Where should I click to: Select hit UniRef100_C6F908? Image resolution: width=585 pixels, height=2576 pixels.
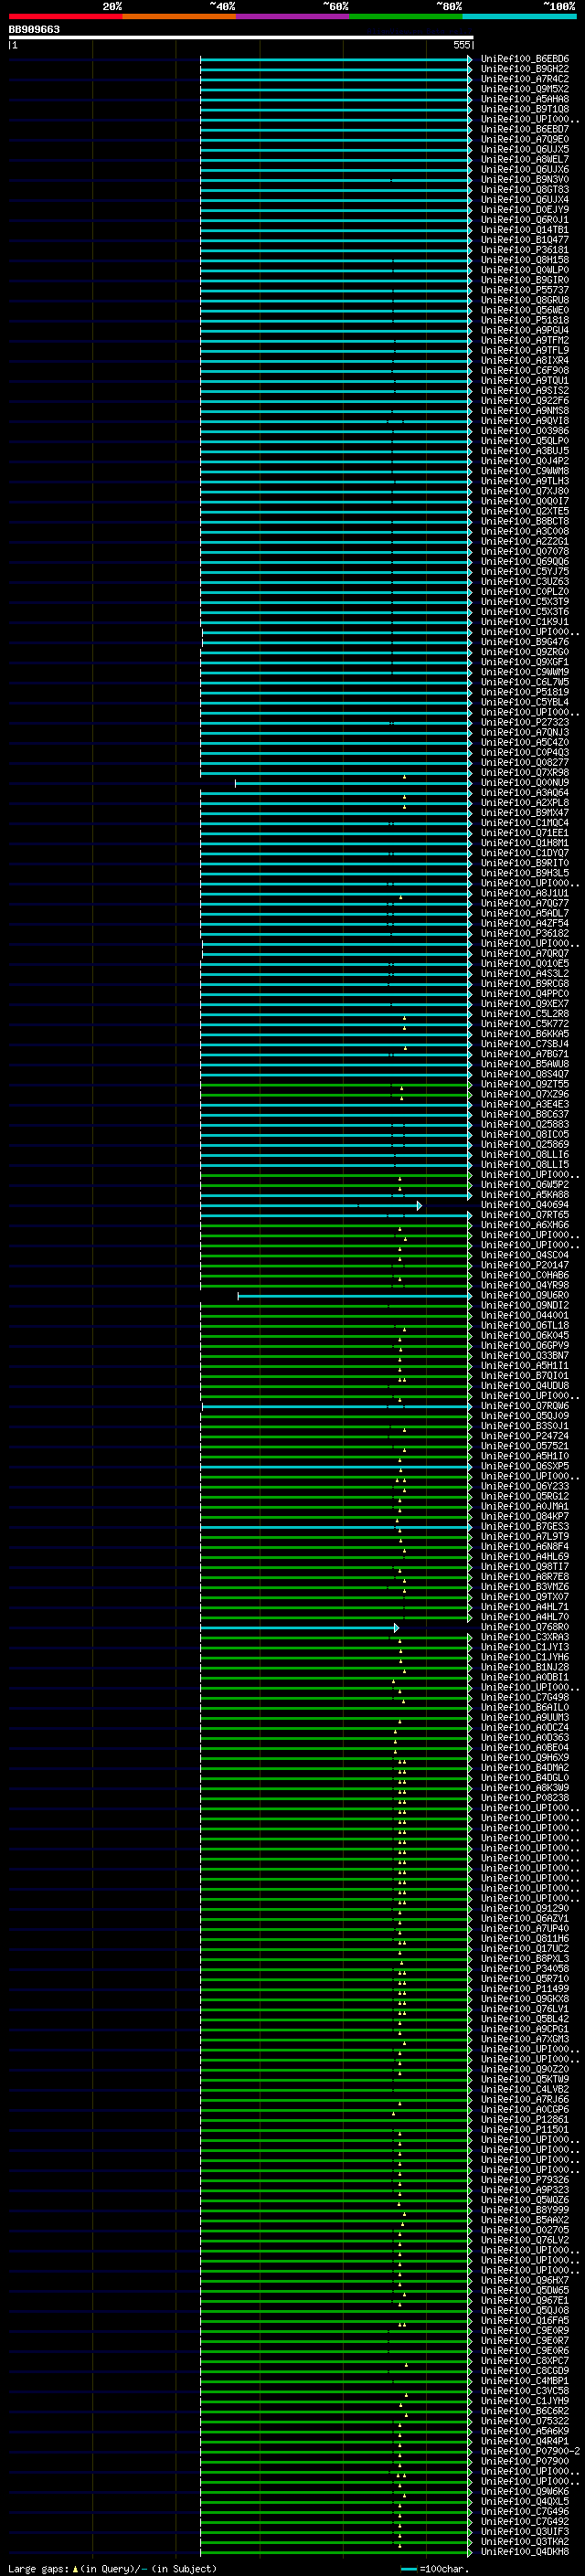(525, 371)
